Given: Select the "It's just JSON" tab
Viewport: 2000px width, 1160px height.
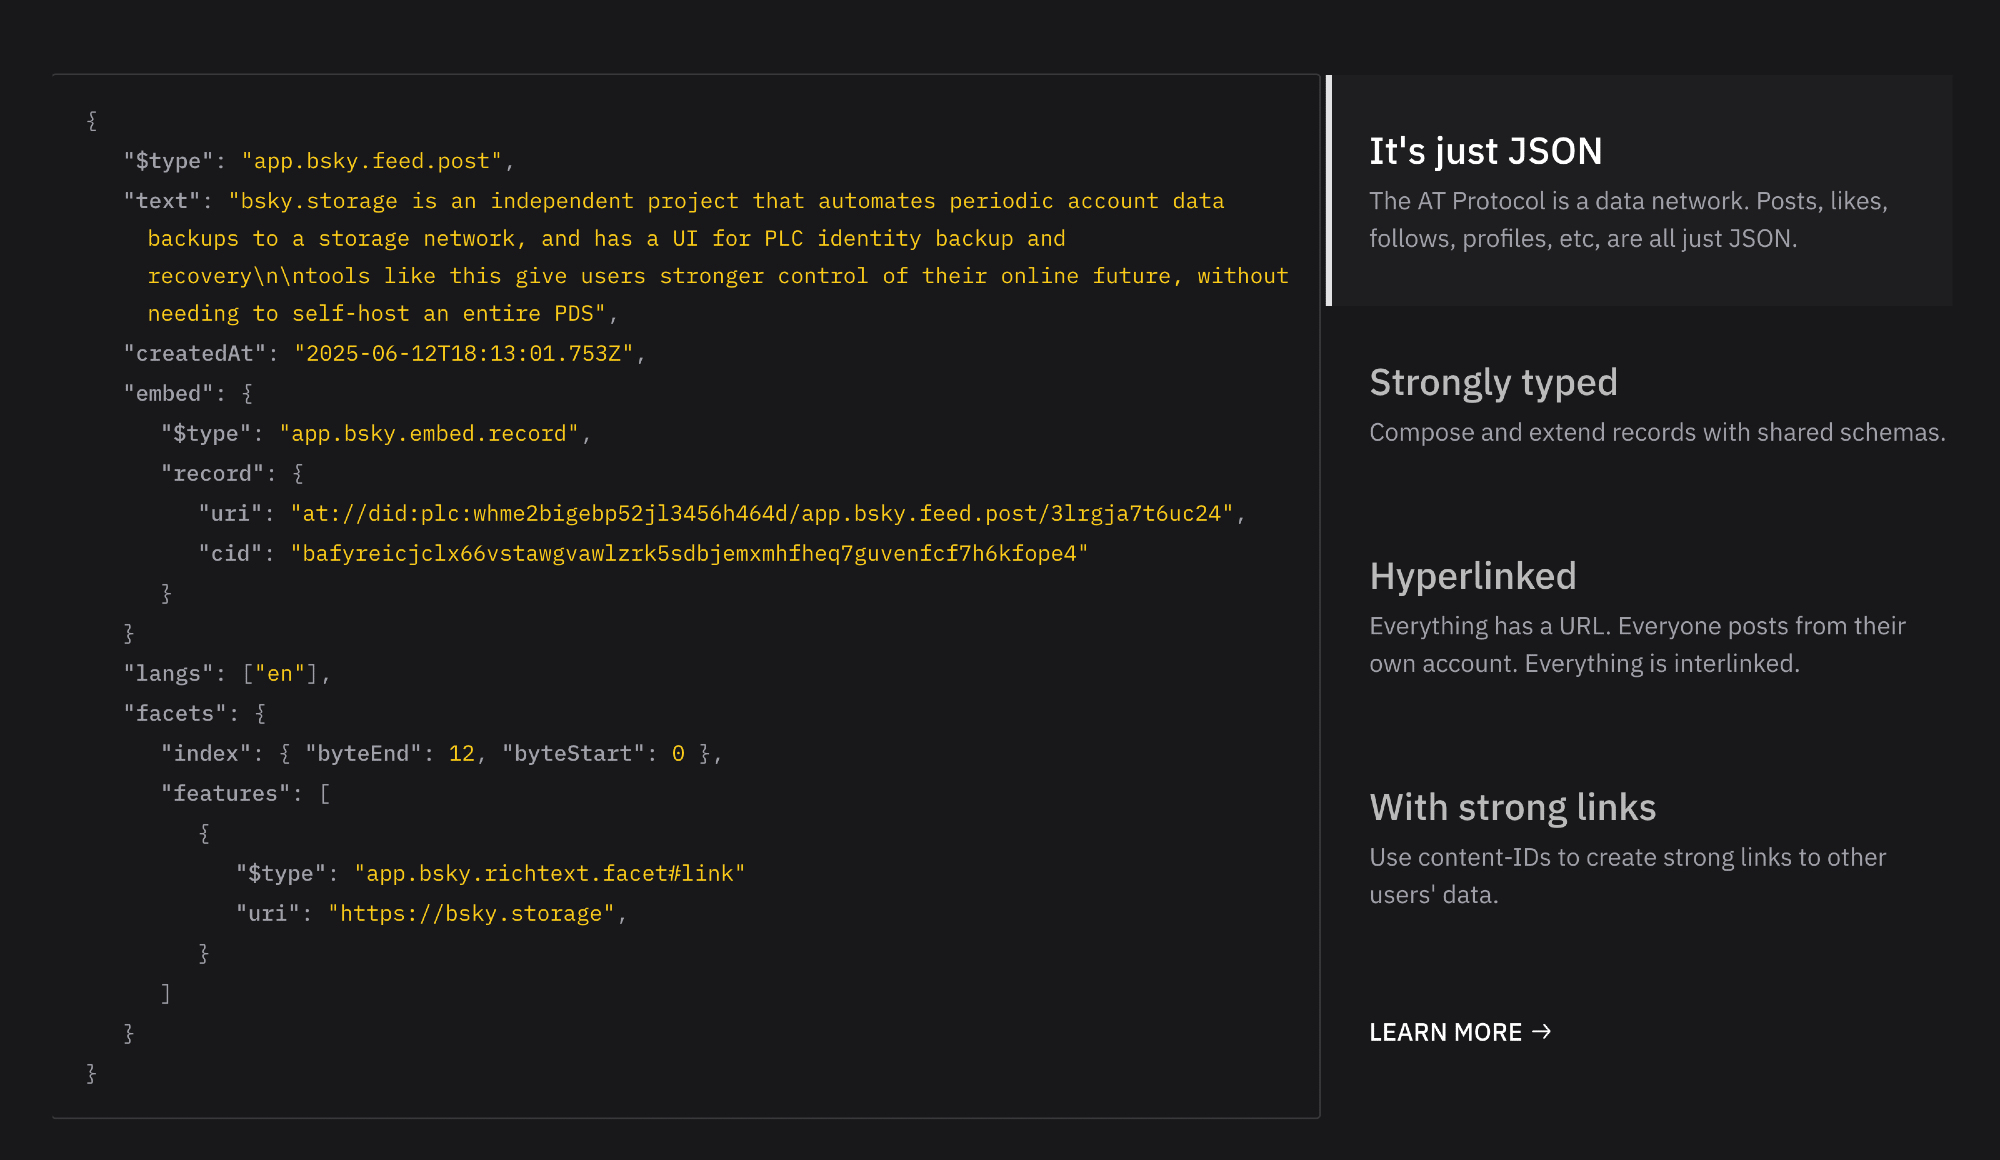Looking at the screenshot, I should [1485, 151].
